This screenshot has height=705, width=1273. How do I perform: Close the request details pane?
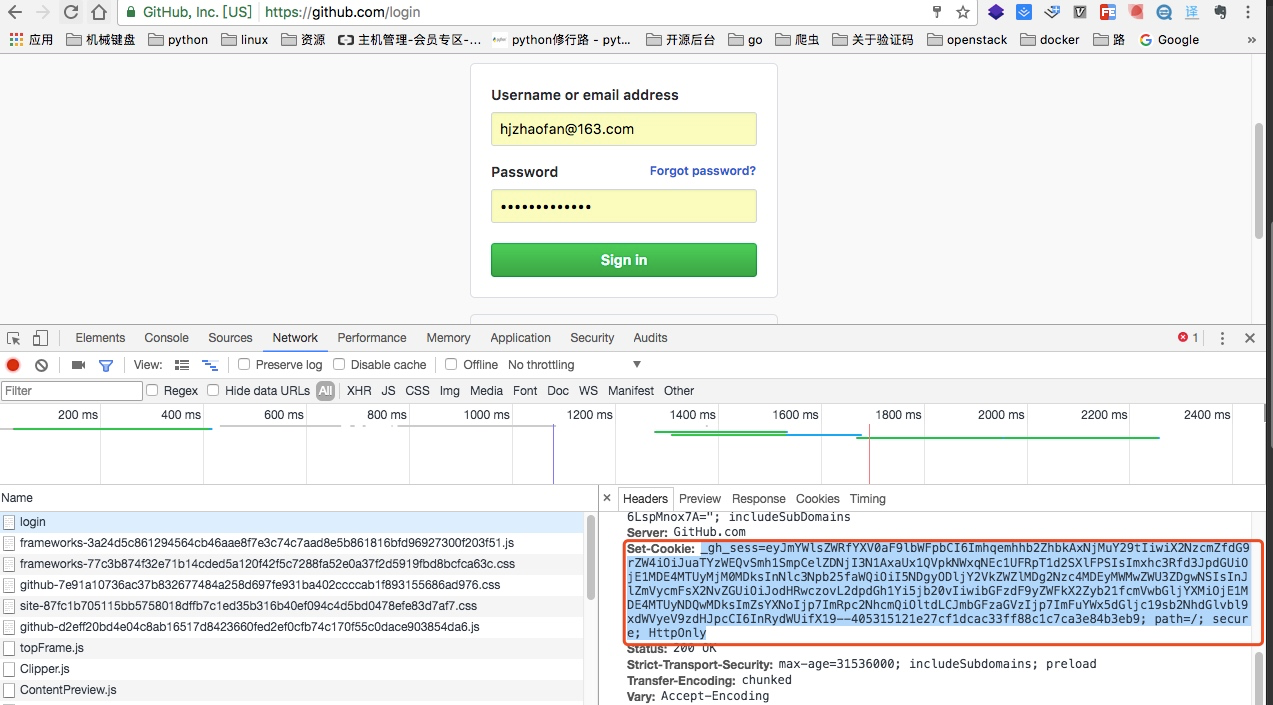point(607,498)
